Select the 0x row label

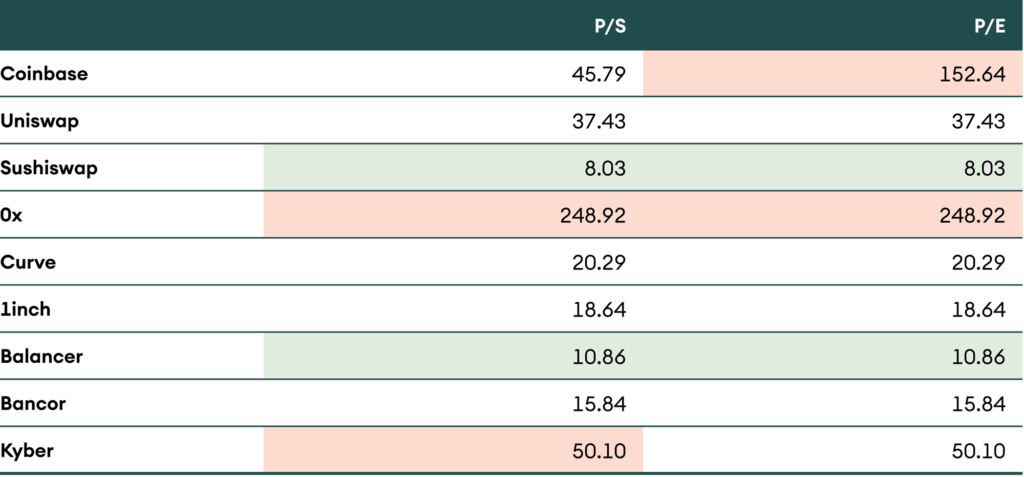tap(12, 215)
